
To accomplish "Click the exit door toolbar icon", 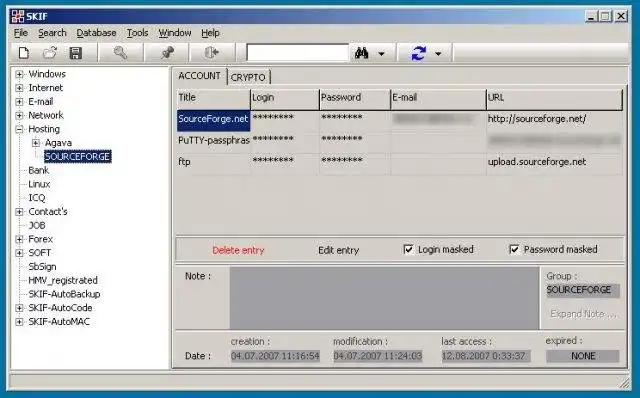I will pyautogui.click(x=211, y=53).
